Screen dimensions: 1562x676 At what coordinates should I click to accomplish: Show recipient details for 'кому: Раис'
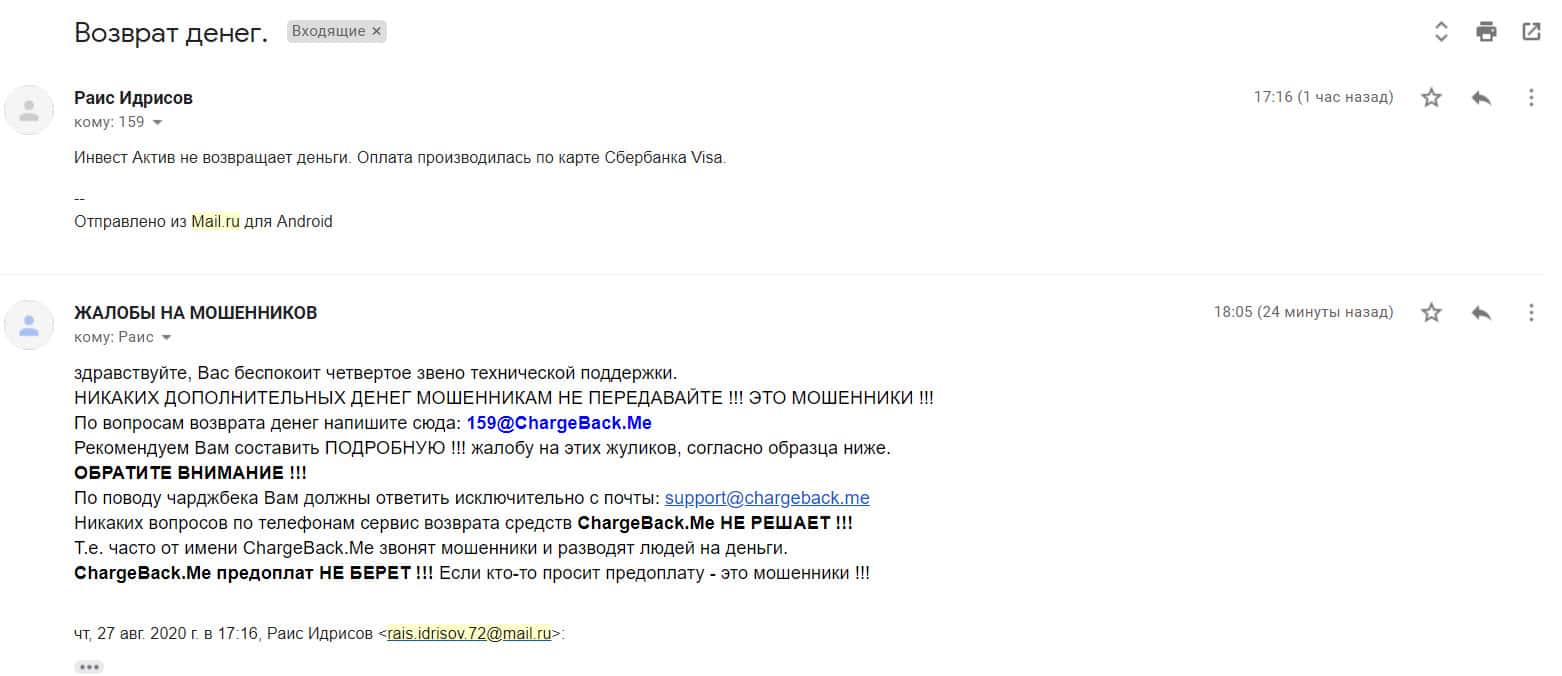167,338
